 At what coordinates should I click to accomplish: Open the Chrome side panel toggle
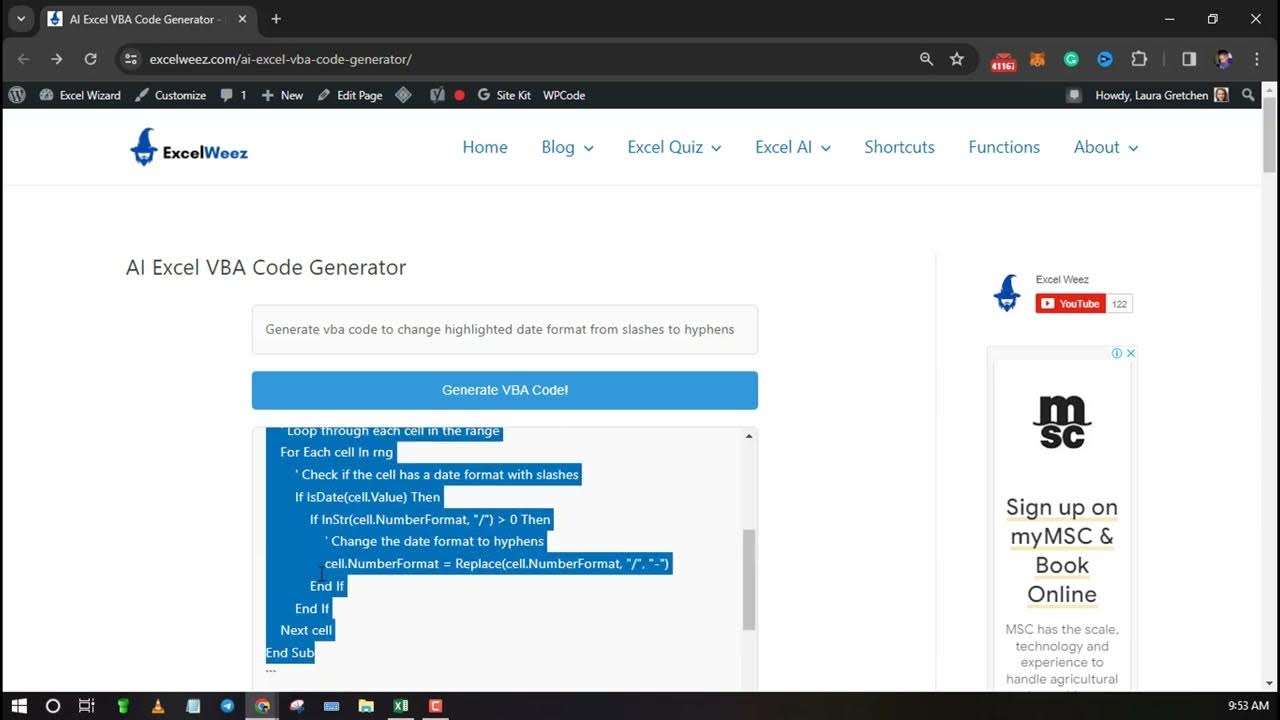1188,59
